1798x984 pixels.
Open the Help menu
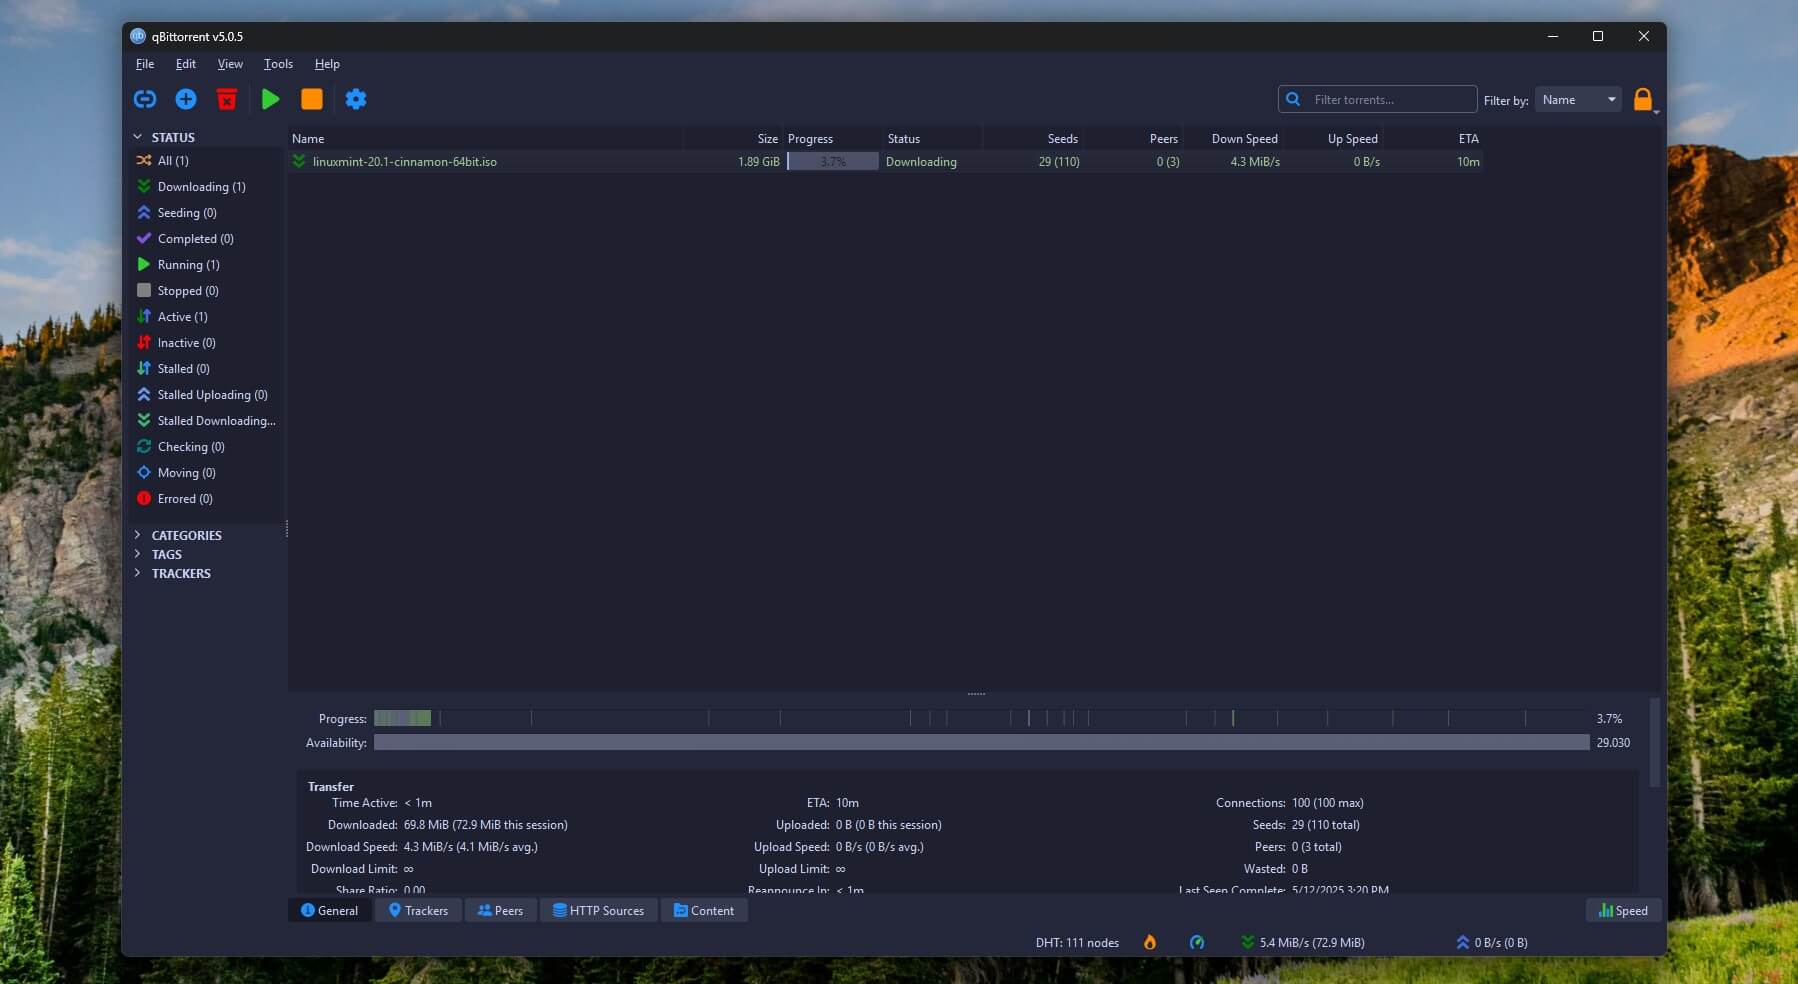pyautogui.click(x=327, y=64)
